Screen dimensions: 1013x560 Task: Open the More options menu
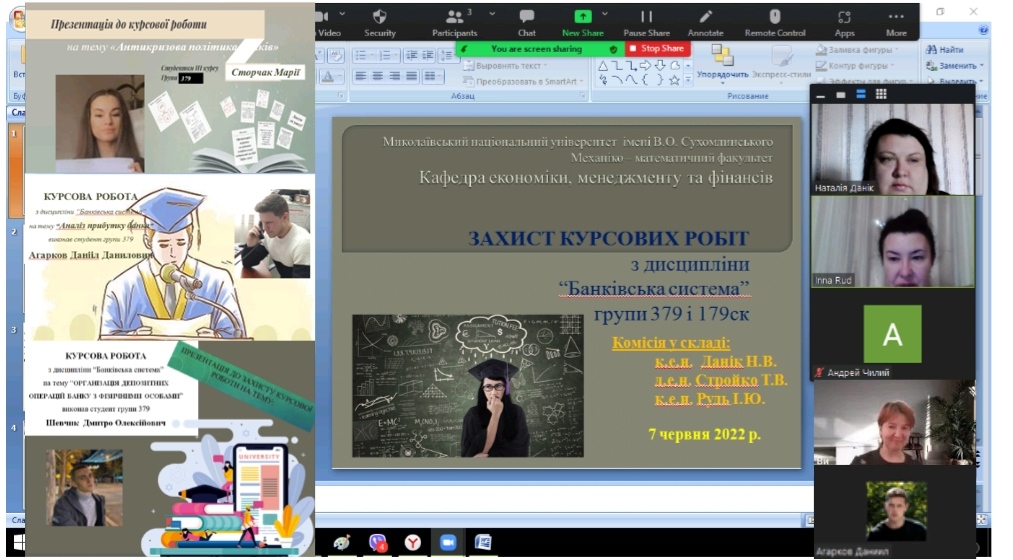pos(896,20)
